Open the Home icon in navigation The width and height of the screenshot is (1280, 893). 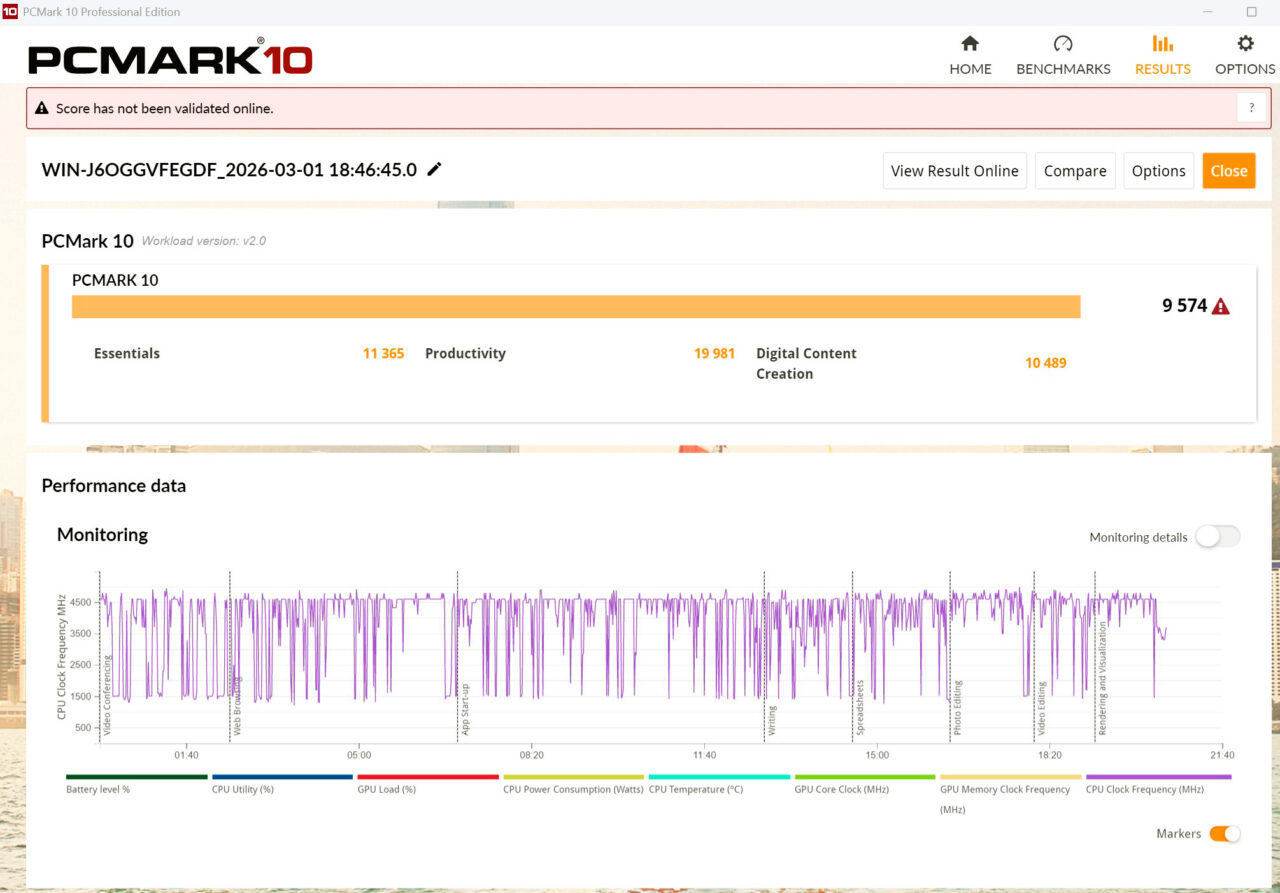point(970,44)
